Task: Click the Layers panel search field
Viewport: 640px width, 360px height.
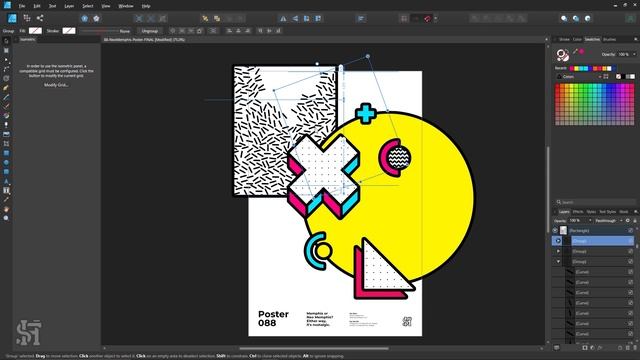Action: coord(596,202)
